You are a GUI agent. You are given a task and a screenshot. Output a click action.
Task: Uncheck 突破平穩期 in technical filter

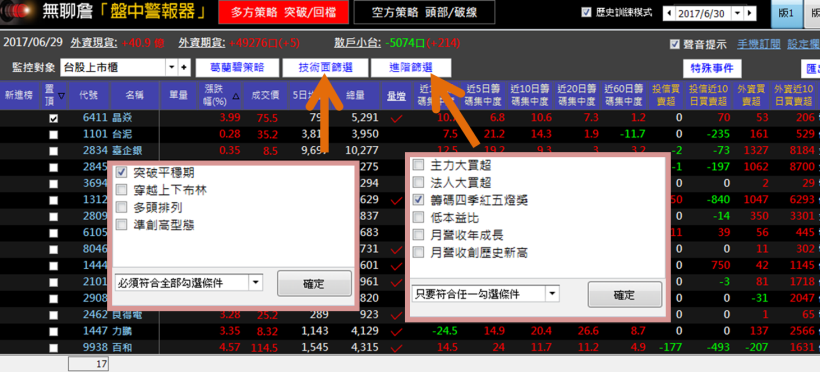[x=121, y=172]
